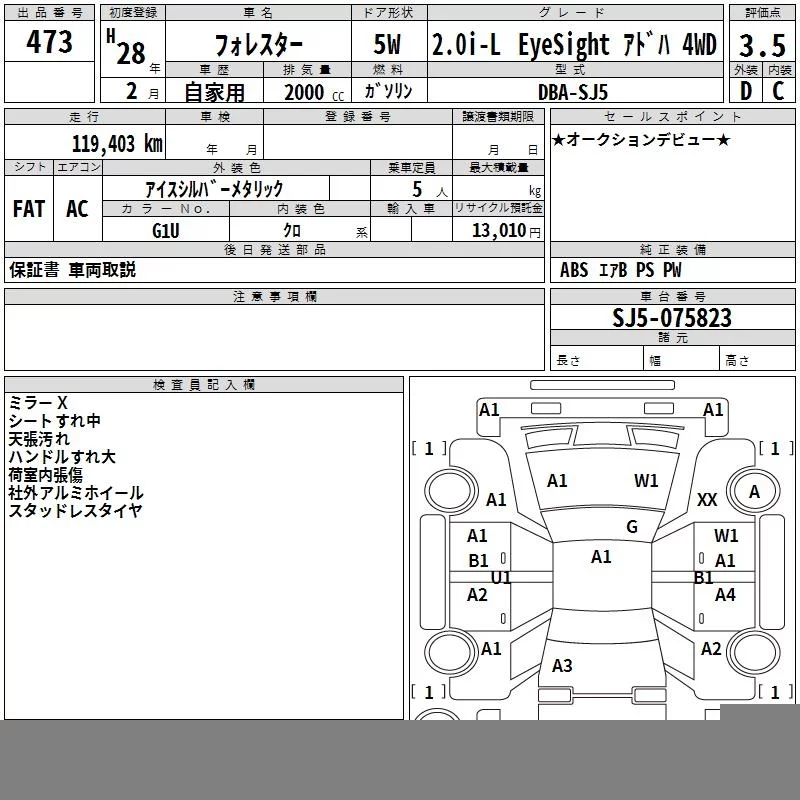Screen dimensions: 800x800
Task: Select the inspector note "ミラー X"
Action: point(38,403)
